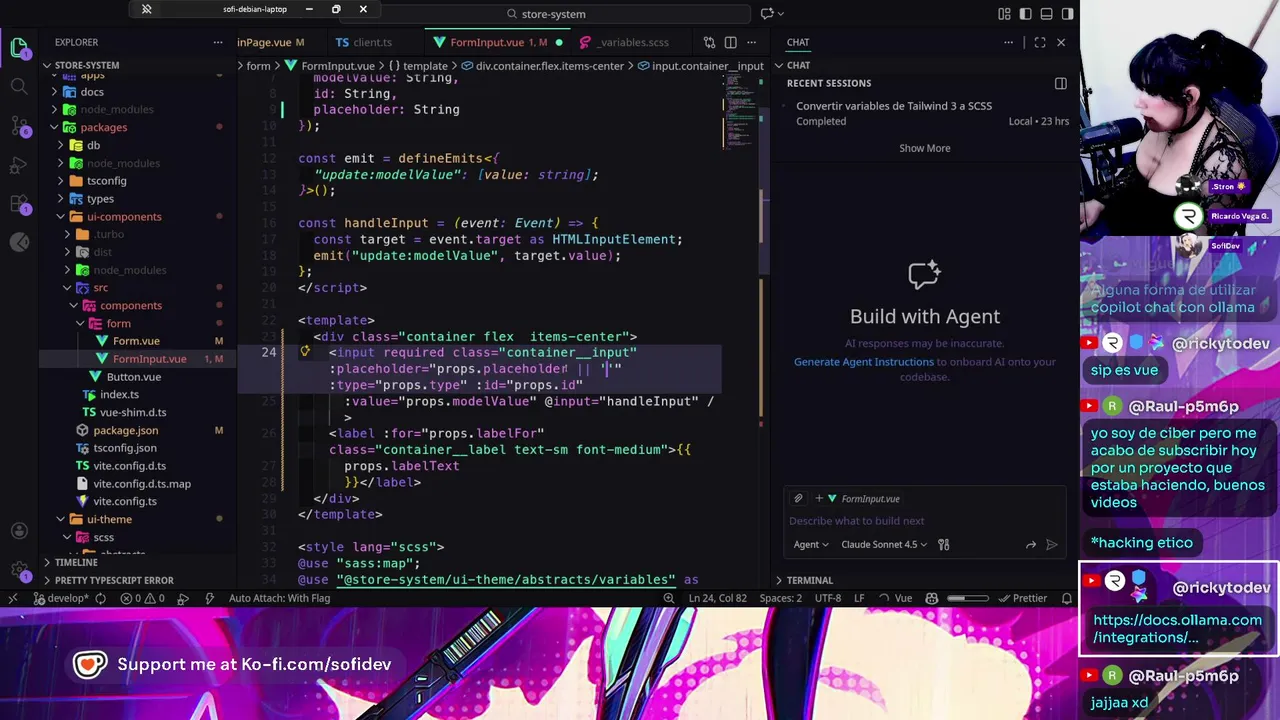Click Show More recent sessions
The width and height of the screenshot is (1280, 720).
[x=924, y=148]
